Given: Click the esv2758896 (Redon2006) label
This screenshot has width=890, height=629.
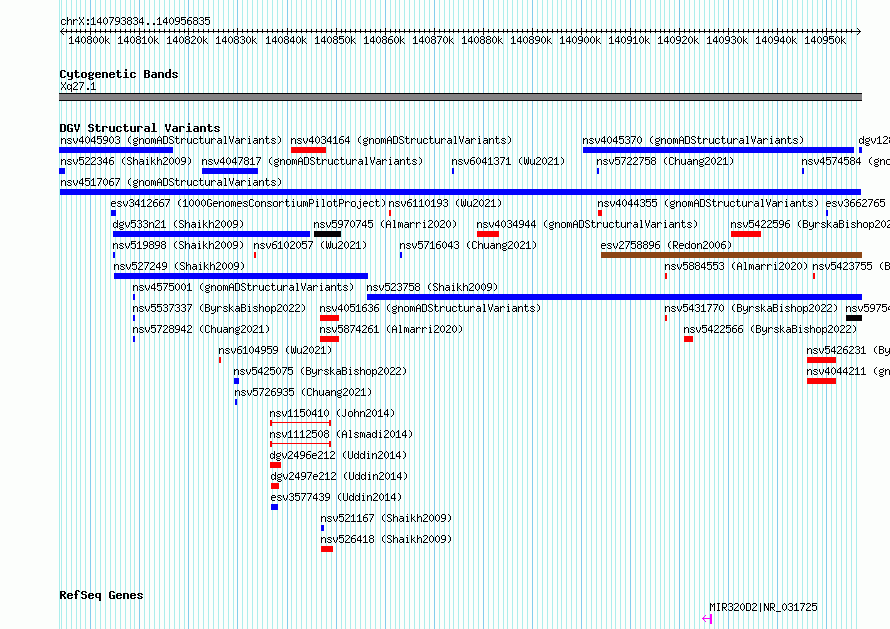Looking at the screenshot, I should 666,245.
